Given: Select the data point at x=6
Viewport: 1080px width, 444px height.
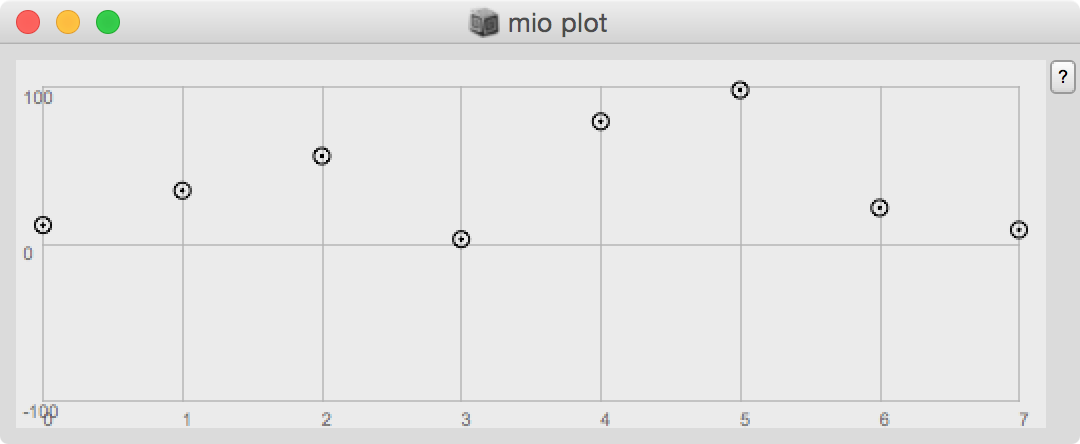Looking at the screenshot, I should (879, 208).
